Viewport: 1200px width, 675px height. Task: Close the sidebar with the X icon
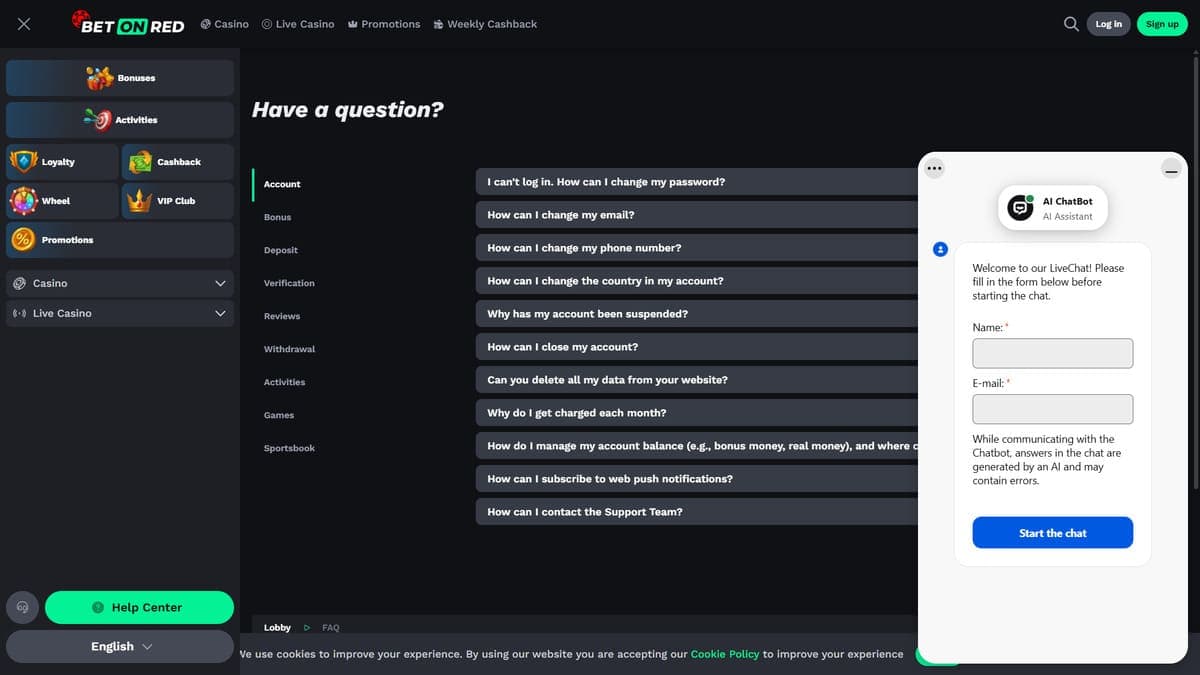(24, 24)
